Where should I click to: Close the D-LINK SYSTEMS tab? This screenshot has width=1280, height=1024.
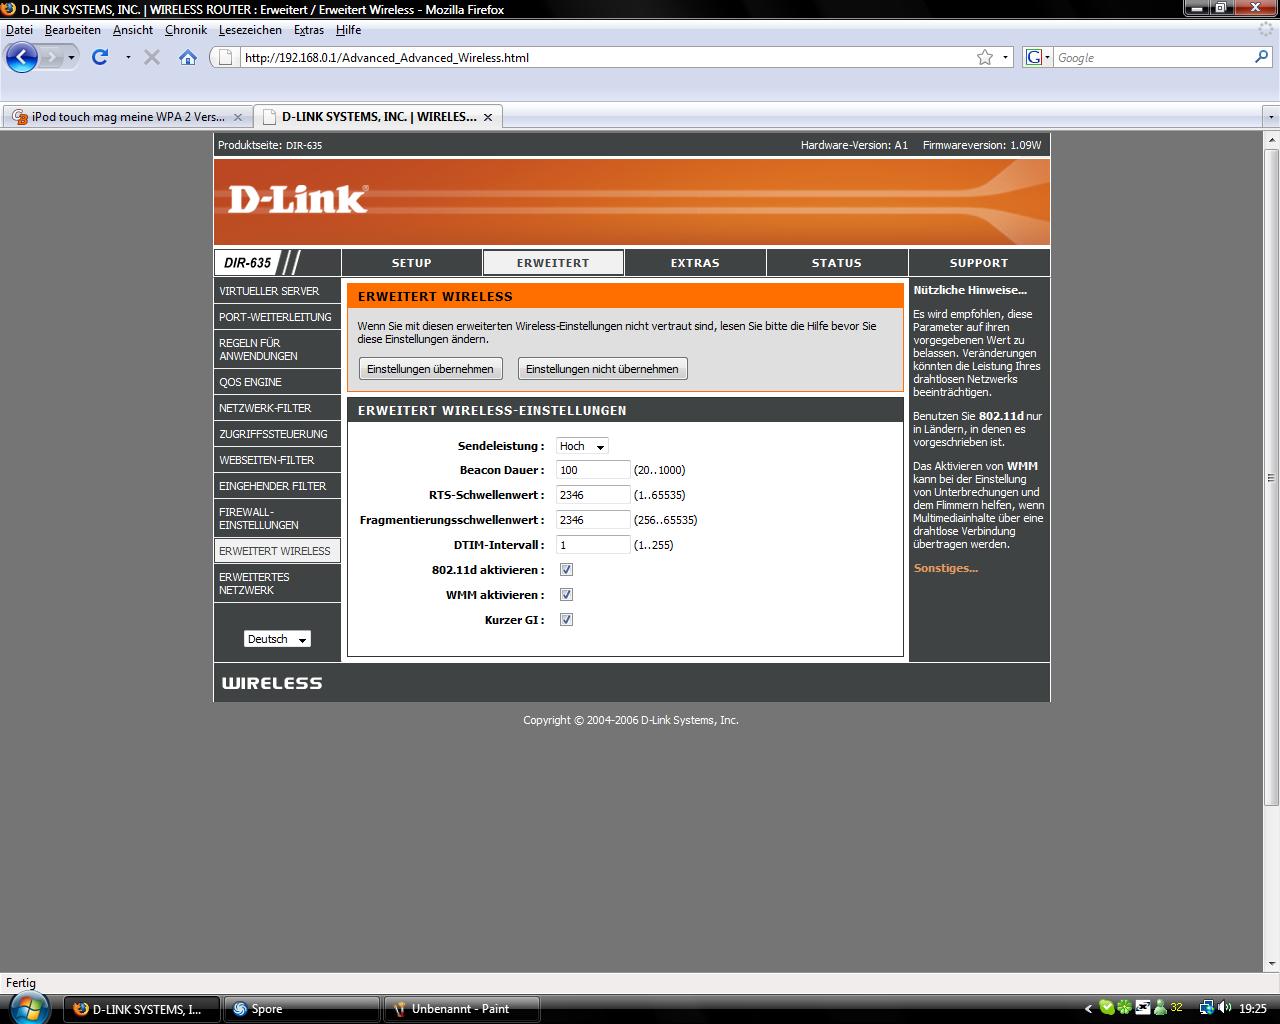[488, 117]
